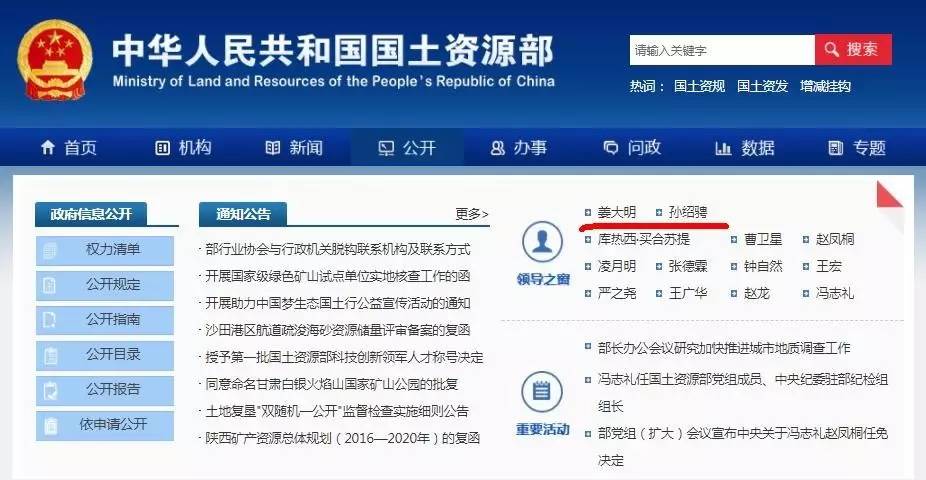Open leader profile 曹卫星
This screenshot has height=480, width=926.
pos(763,239)
